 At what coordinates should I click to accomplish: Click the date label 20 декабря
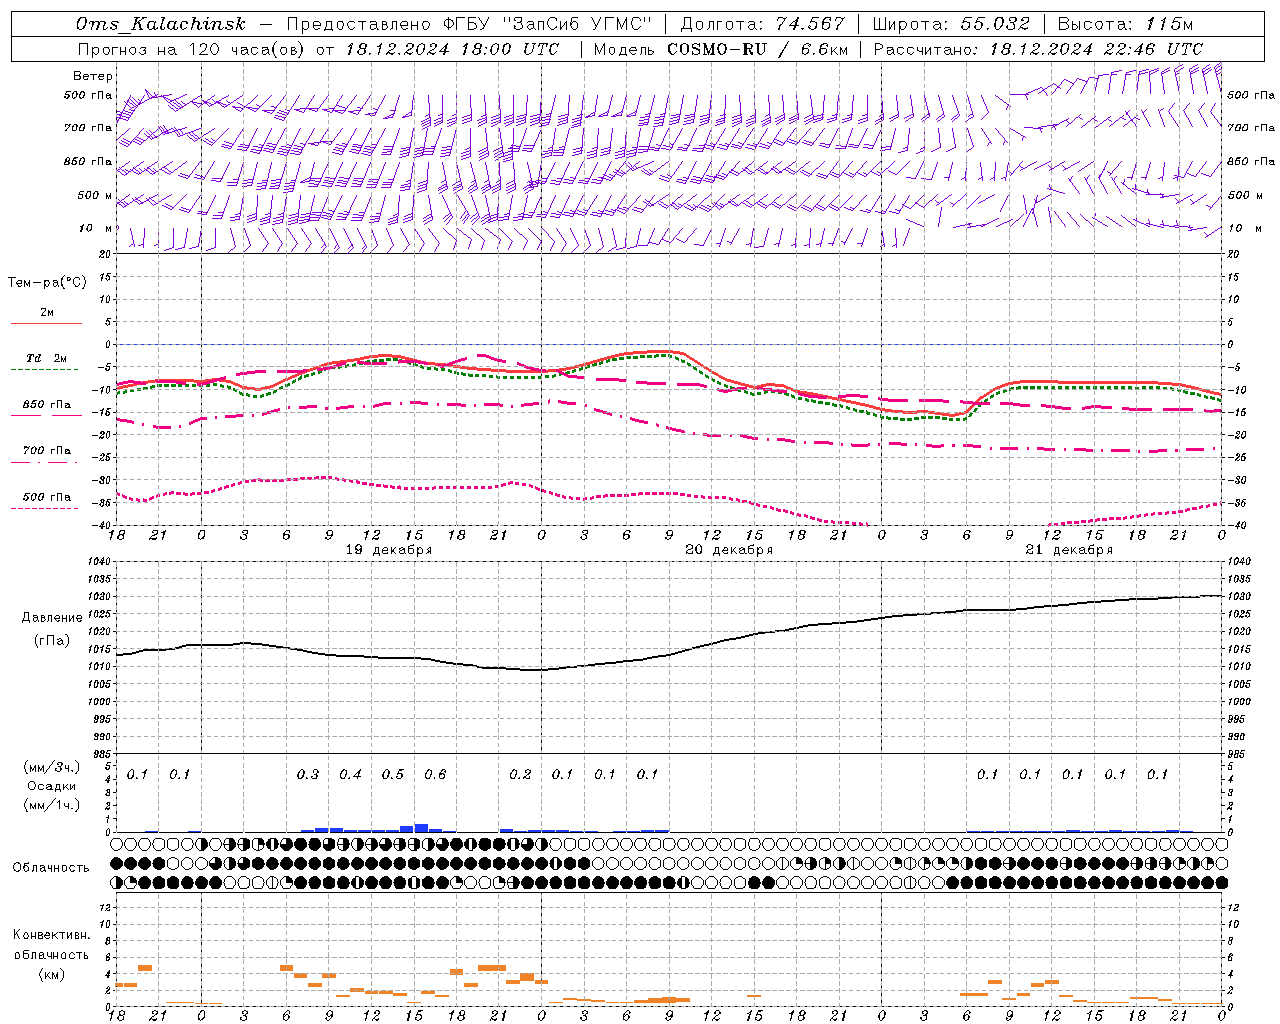(x=729, y=550)
